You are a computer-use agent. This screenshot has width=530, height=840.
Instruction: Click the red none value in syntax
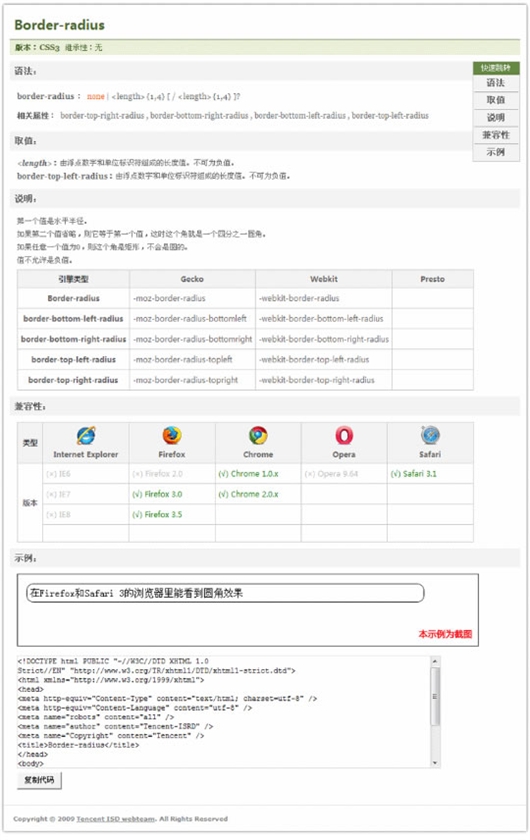(x=95, y=96)
